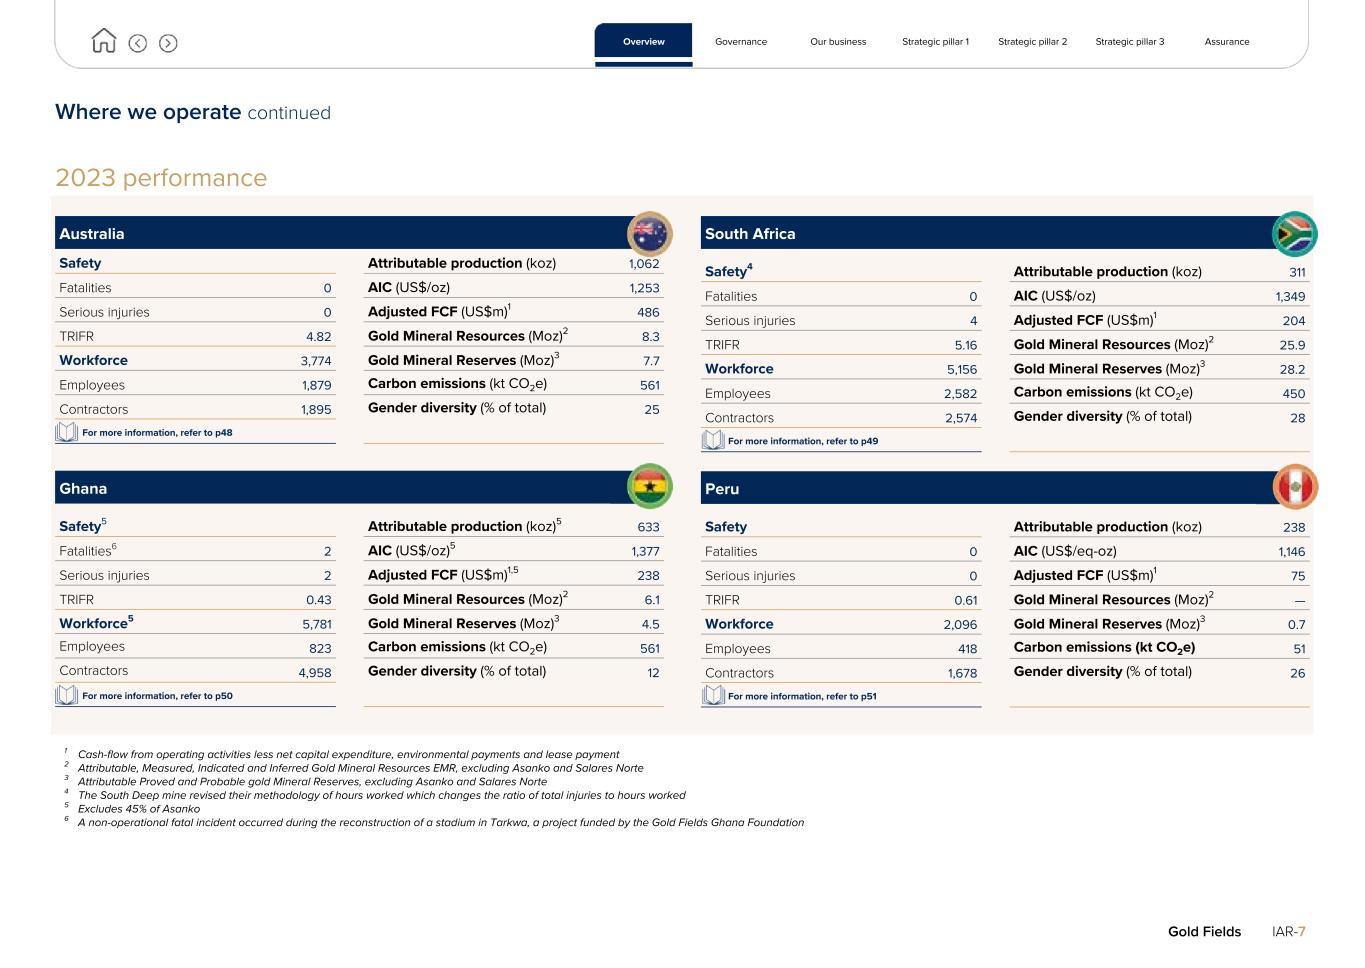Select Strategic pillar 3 tab
The height and width of the screenshot is (968, 1365).
click(x=1129, y=42)
